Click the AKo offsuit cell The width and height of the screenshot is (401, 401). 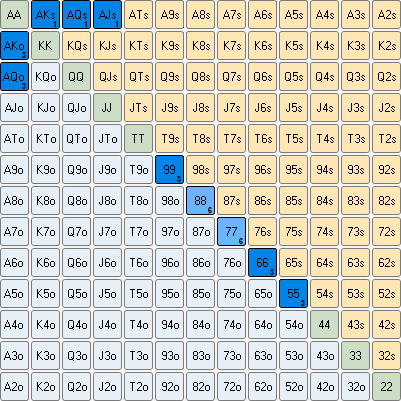(14, 46)
